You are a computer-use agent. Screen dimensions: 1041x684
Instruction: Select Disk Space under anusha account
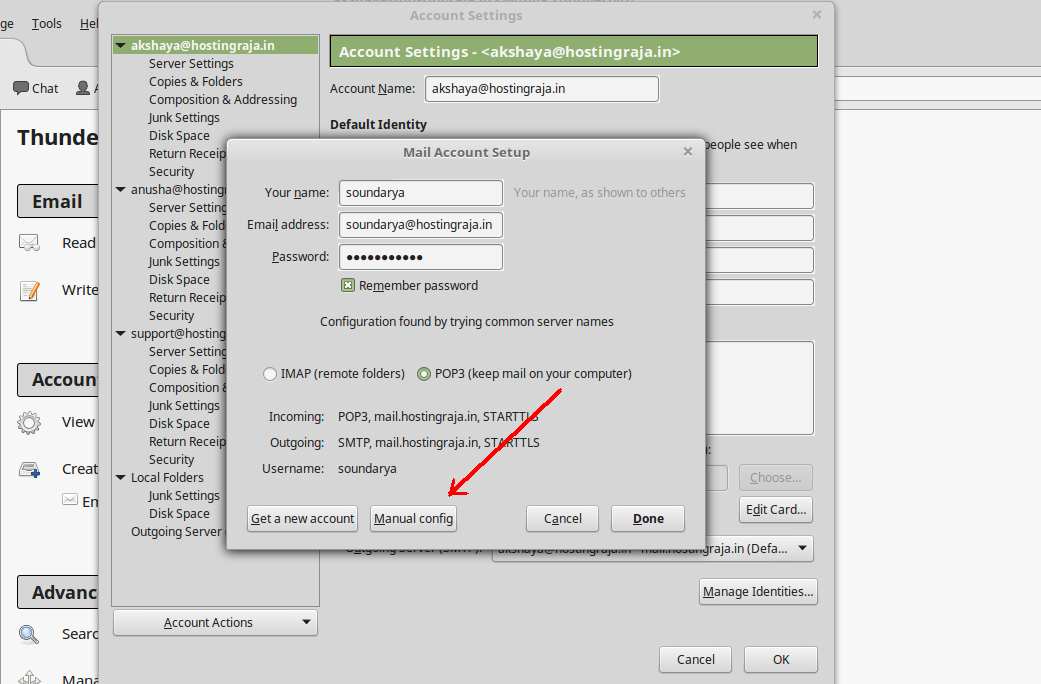coord(179,280)
